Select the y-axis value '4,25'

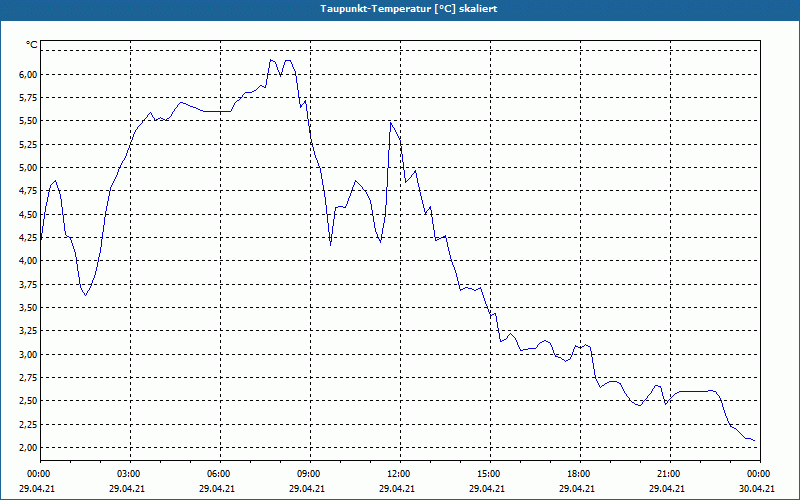pyautogui.click(x=29, y=237)
